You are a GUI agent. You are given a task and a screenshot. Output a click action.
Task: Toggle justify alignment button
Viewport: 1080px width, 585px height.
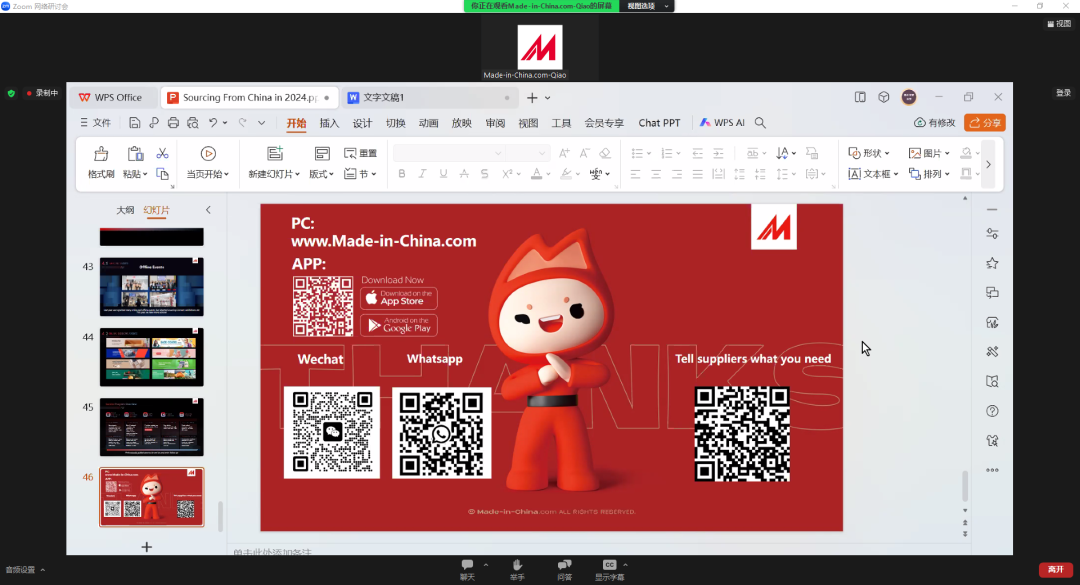click(x=698, y=174)
